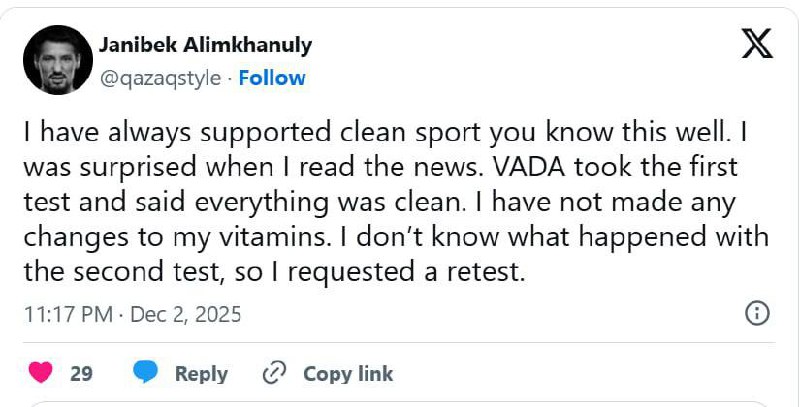The image size is (800, 407).
Task: Open Janibek Alimkhanuly's profile picture
Action: [x=55, y=59]
